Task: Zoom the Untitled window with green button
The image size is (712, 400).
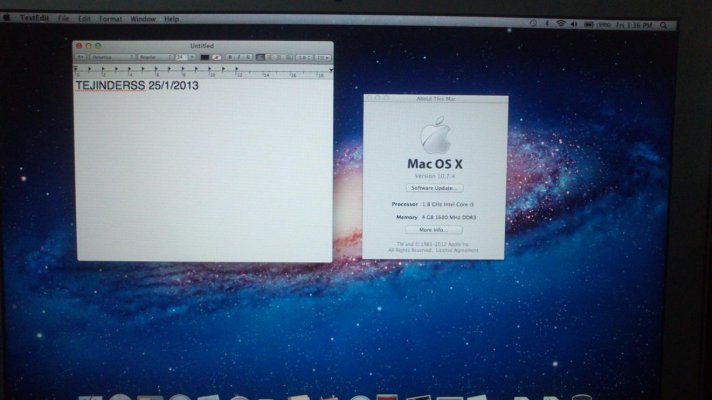Action: (98, 46)
